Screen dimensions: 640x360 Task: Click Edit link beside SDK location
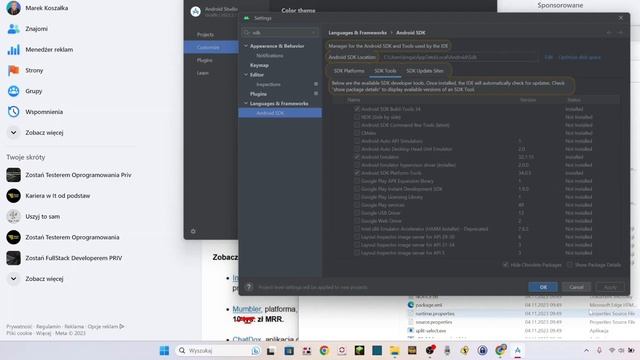point(549,57)
